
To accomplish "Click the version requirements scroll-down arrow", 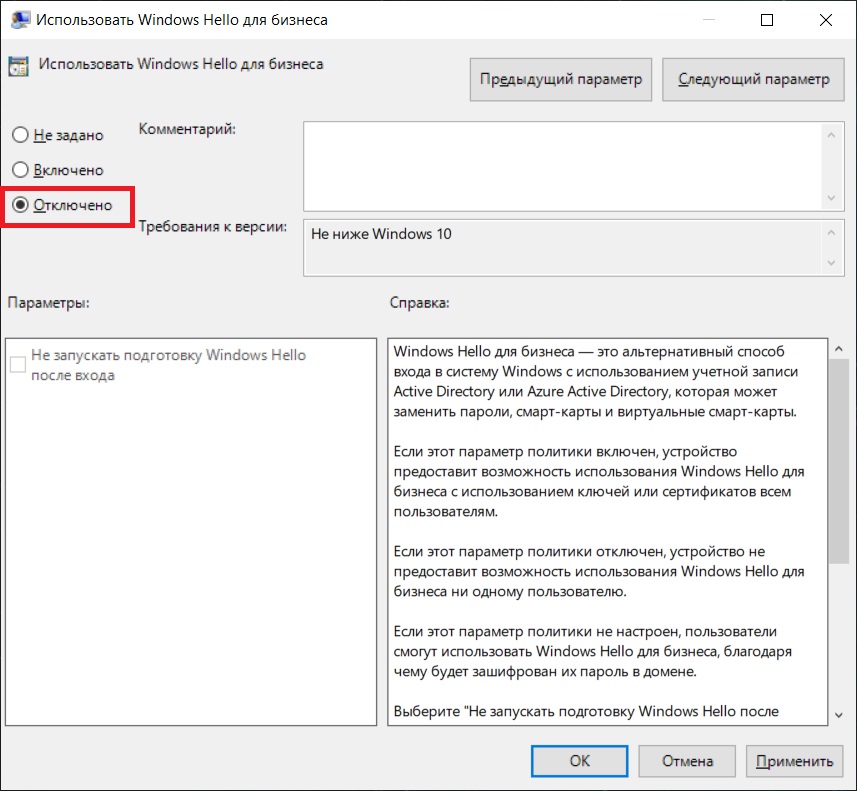I will [x=831, y=263].
